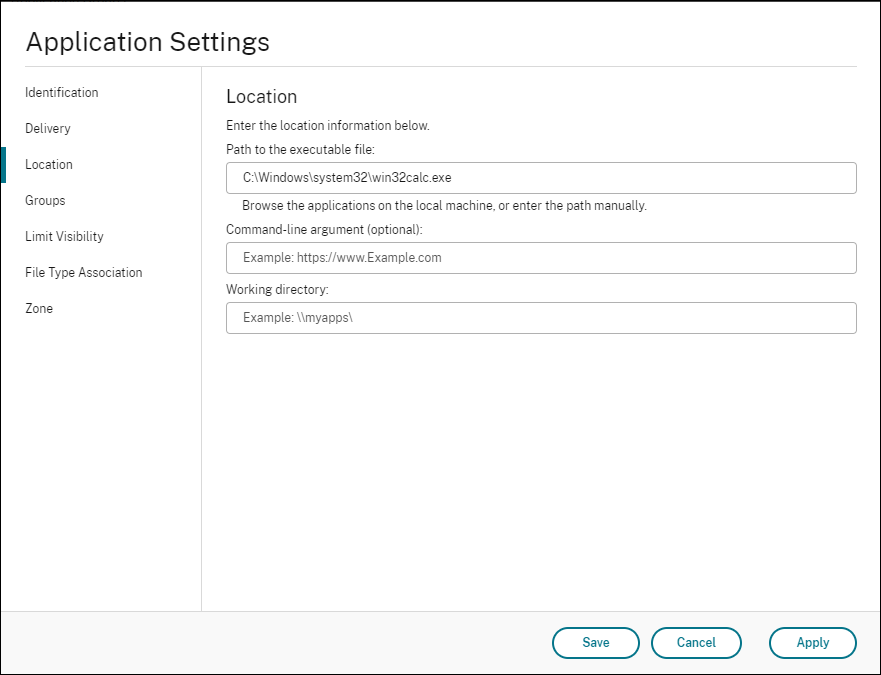Select the Location section in sidebar

(49, 165)
